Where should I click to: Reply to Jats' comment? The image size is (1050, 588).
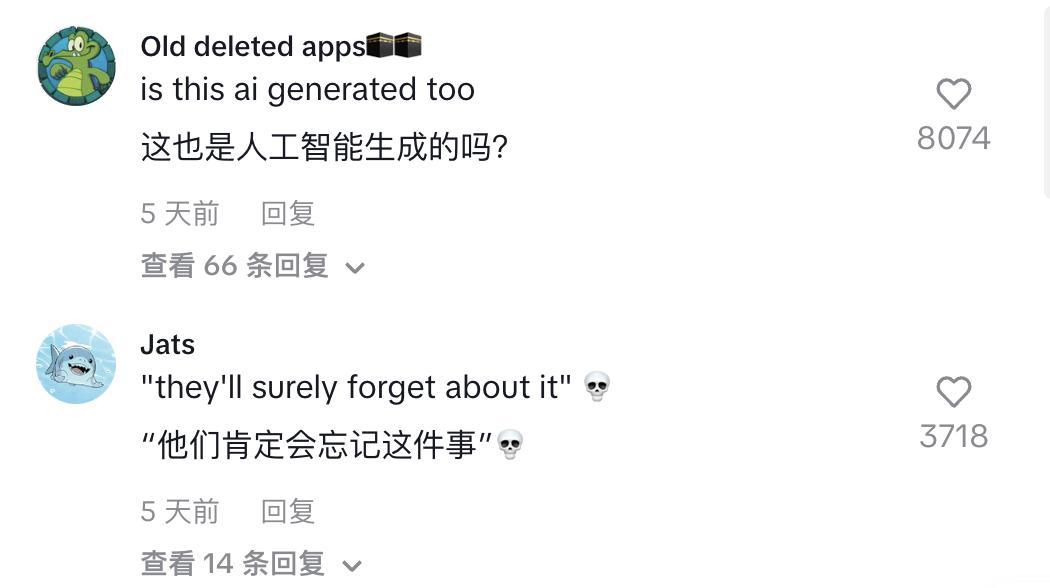288,512
